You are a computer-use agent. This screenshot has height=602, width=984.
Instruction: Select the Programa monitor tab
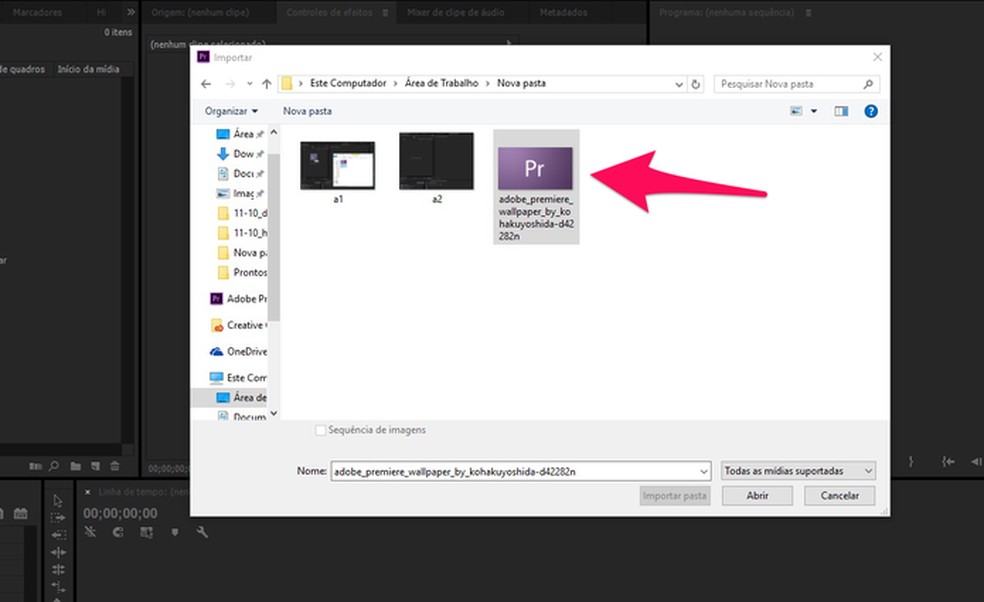726,12
